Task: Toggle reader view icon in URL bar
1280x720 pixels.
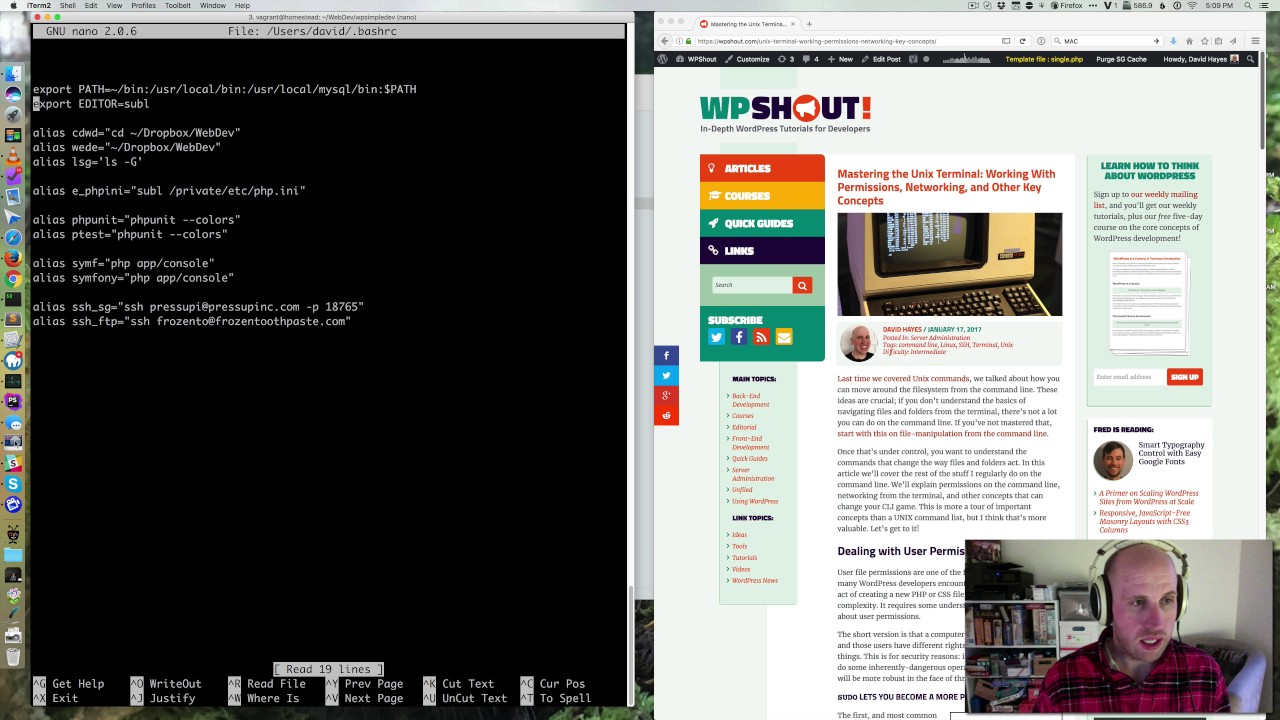Action: [x=1006, y=41]
